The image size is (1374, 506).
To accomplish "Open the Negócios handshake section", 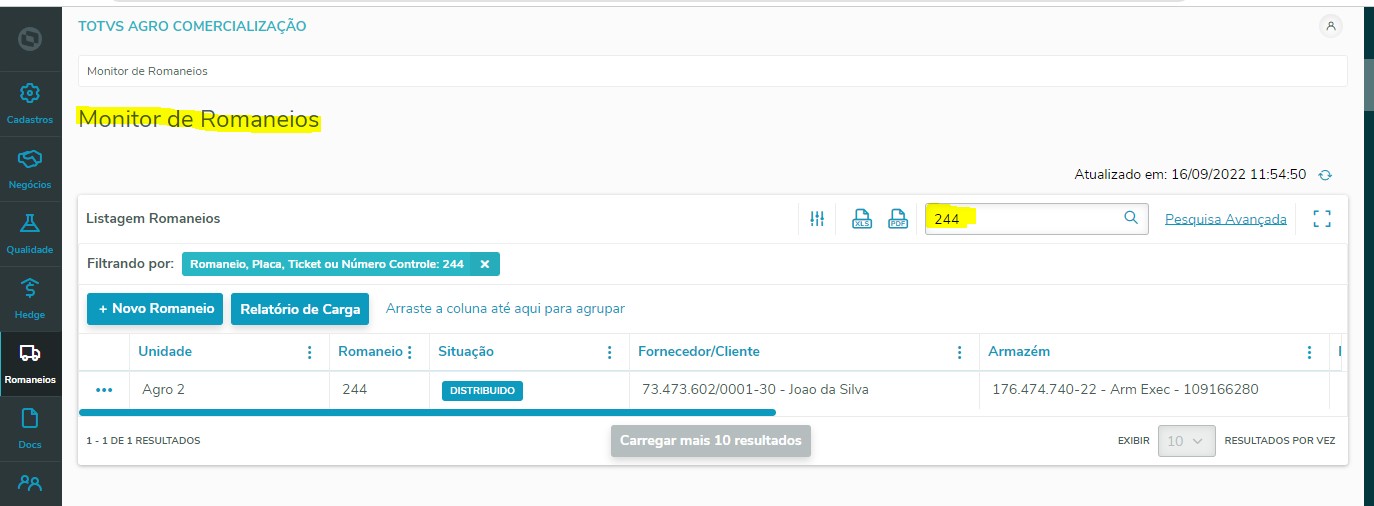I will [30, 169].
